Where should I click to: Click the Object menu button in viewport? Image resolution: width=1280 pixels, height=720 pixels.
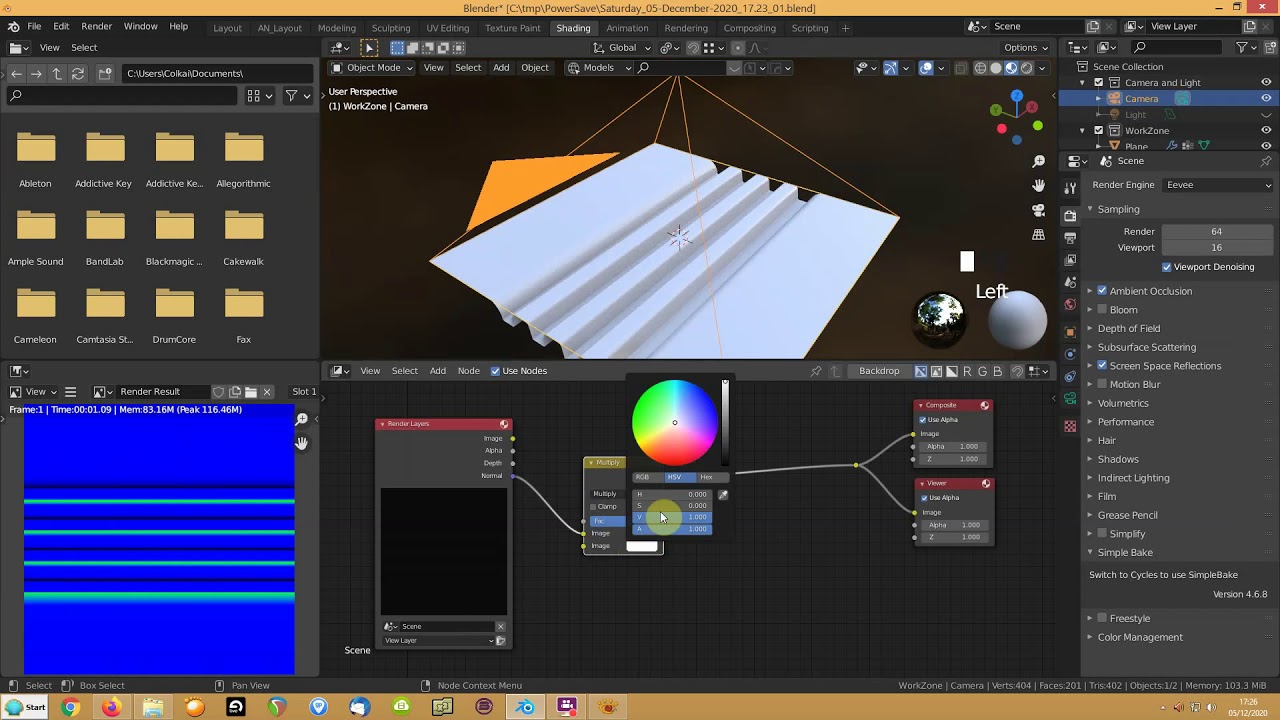click(535, 68)
